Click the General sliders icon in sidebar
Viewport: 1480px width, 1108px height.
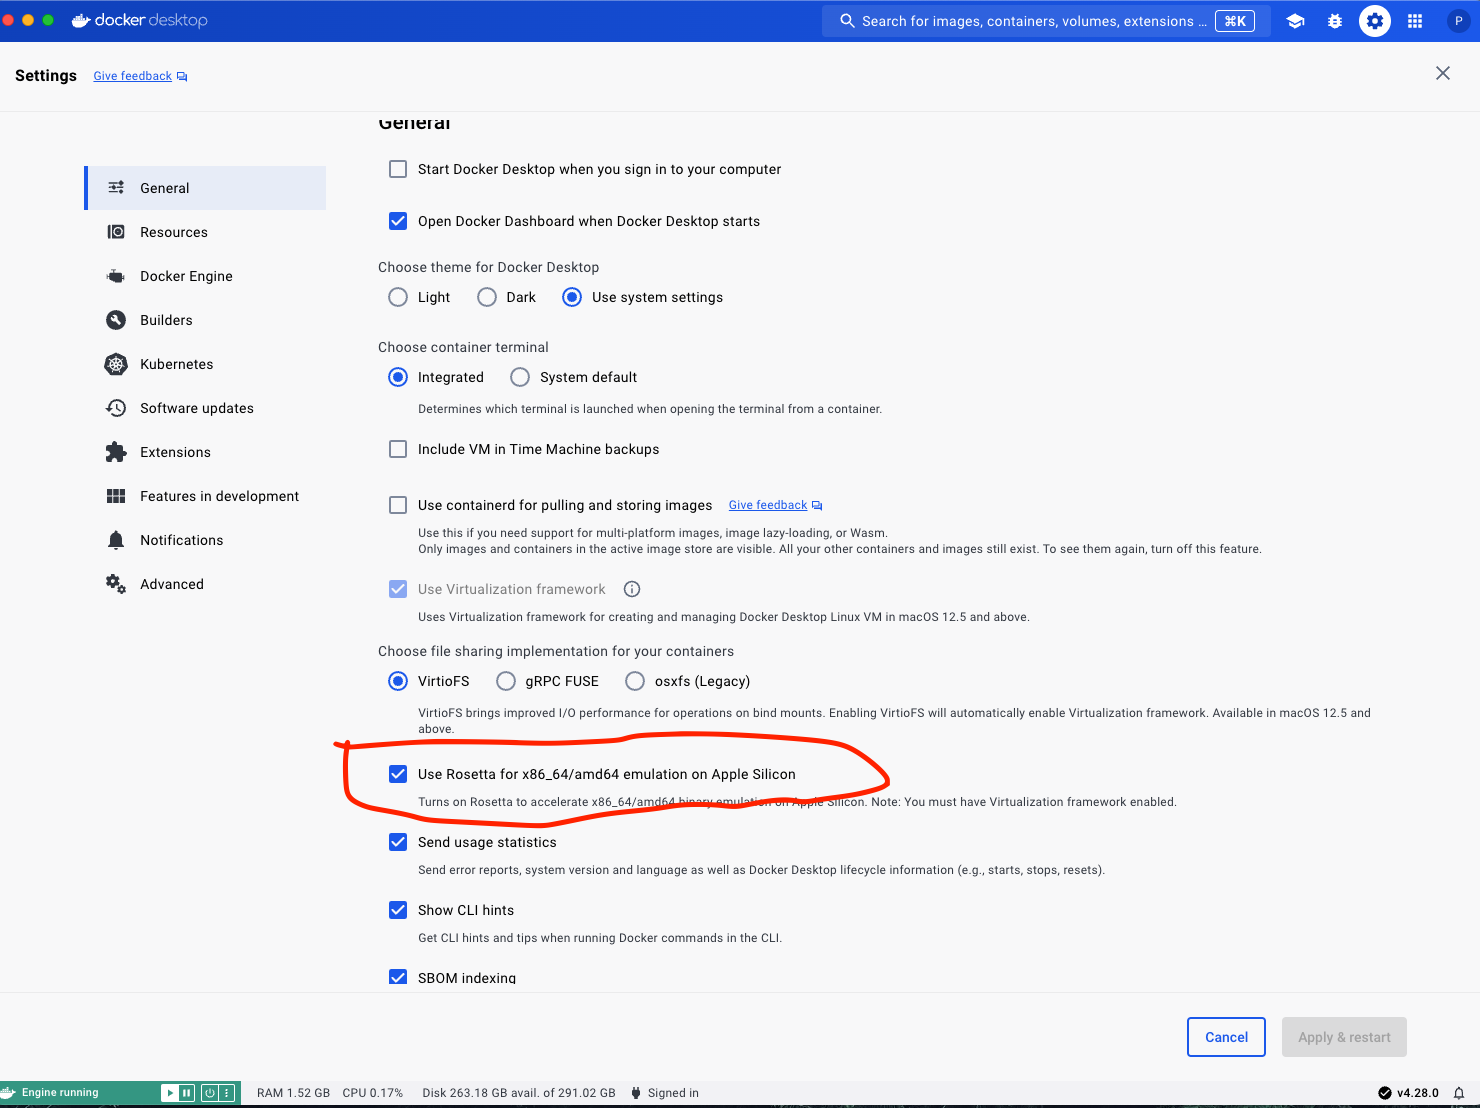pyautogui.click(x=116, y=188)
